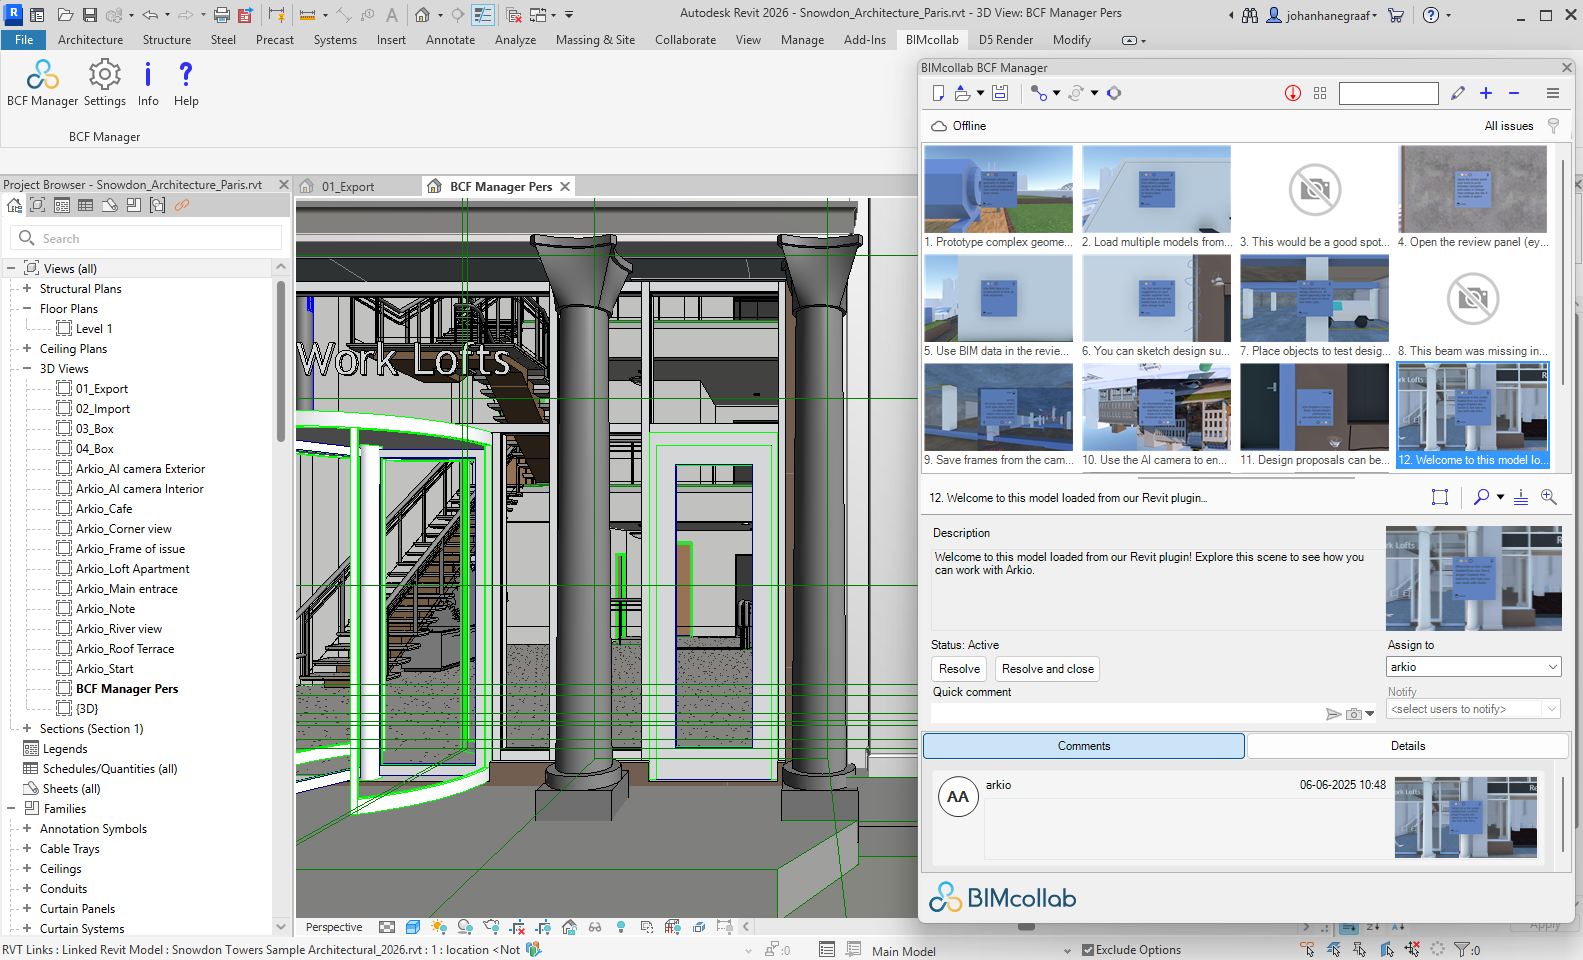Add a new issue with plus icon
Screen dimensions: 1583x960
tap(1486, 93)
